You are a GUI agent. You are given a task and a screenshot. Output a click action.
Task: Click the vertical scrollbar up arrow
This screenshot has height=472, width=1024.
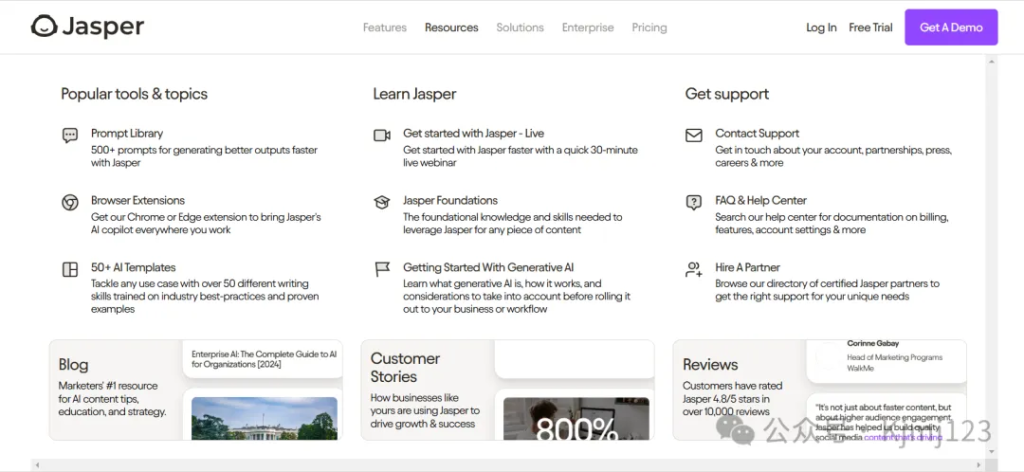click(991, 61)
